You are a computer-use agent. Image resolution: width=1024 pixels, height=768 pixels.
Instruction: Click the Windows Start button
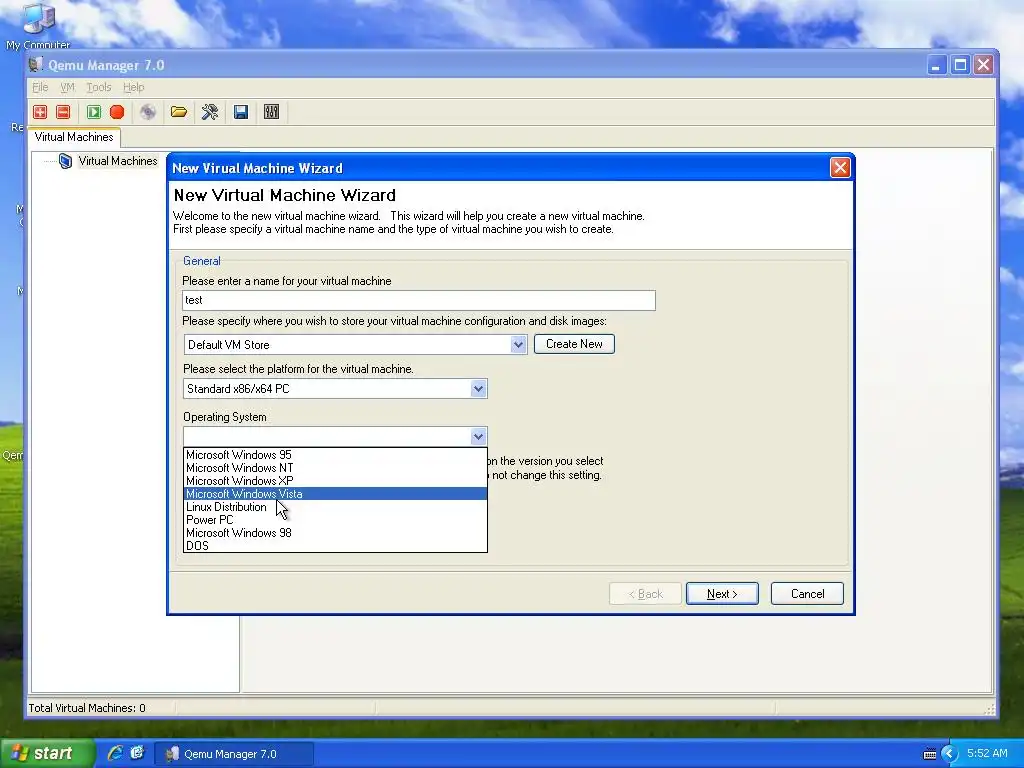click(x=47, y=754)
